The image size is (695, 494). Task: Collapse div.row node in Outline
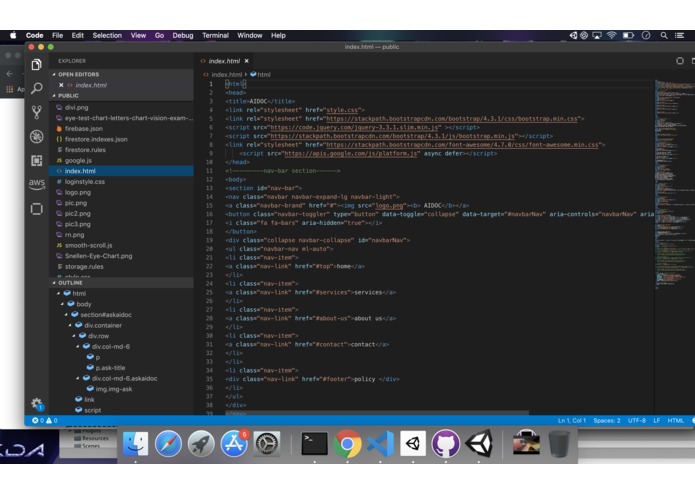[x=74, y=336]
